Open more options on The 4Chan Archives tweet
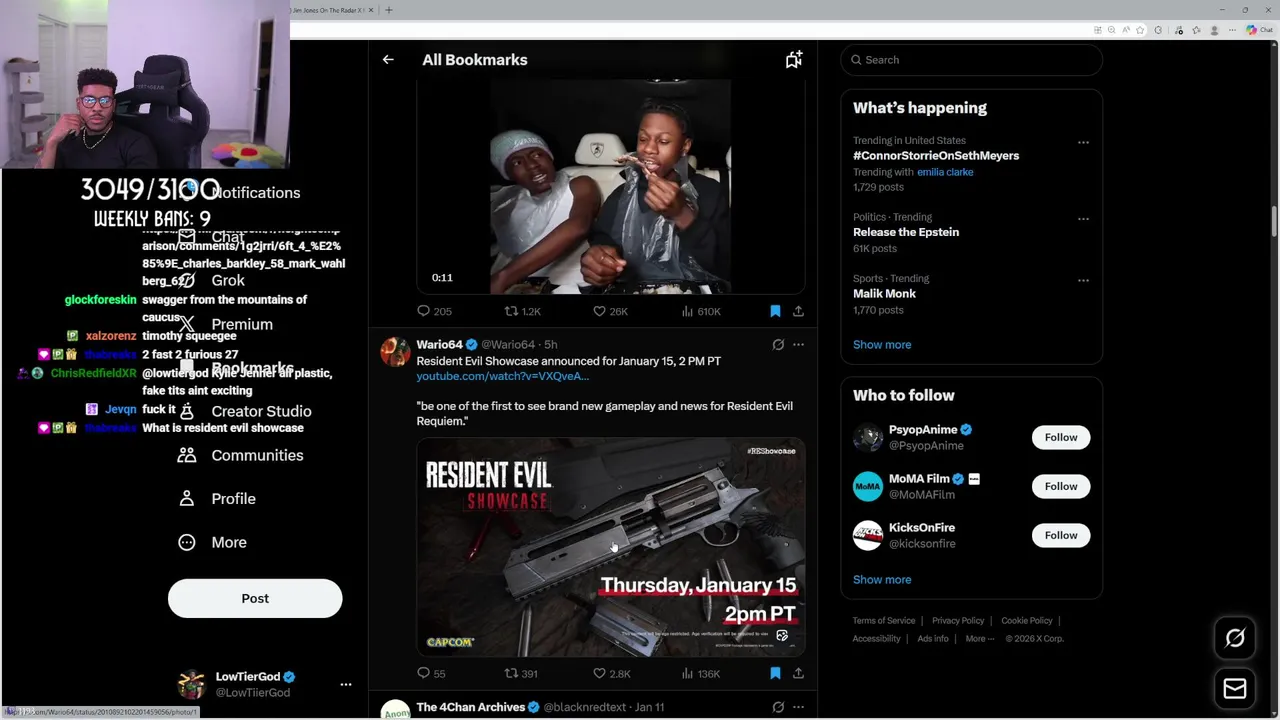1280x720 pixels. (798, 707)
